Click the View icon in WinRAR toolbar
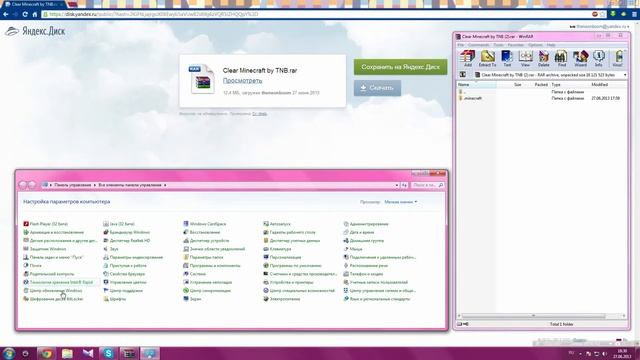 click(525, 58)
